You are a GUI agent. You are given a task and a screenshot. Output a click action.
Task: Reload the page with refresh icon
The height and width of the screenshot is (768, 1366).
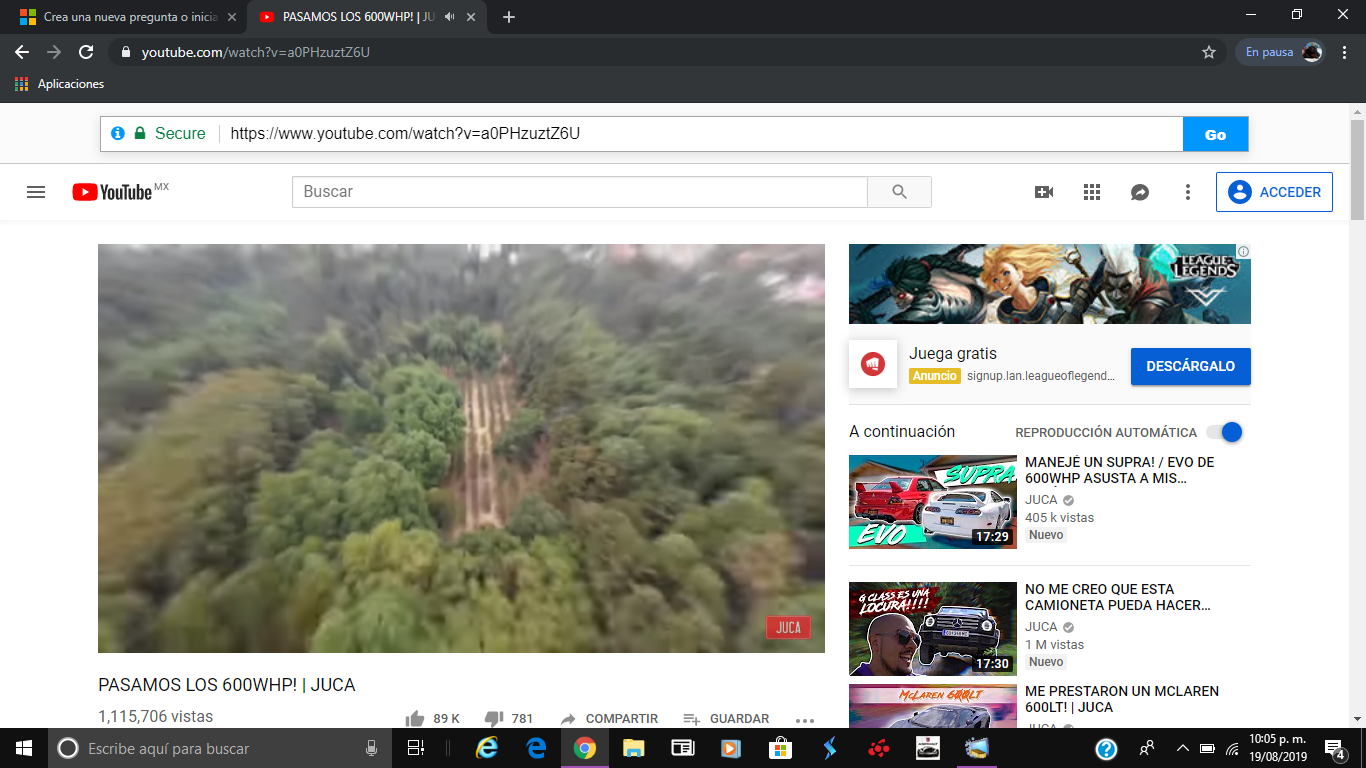click(x=86, y=52)
